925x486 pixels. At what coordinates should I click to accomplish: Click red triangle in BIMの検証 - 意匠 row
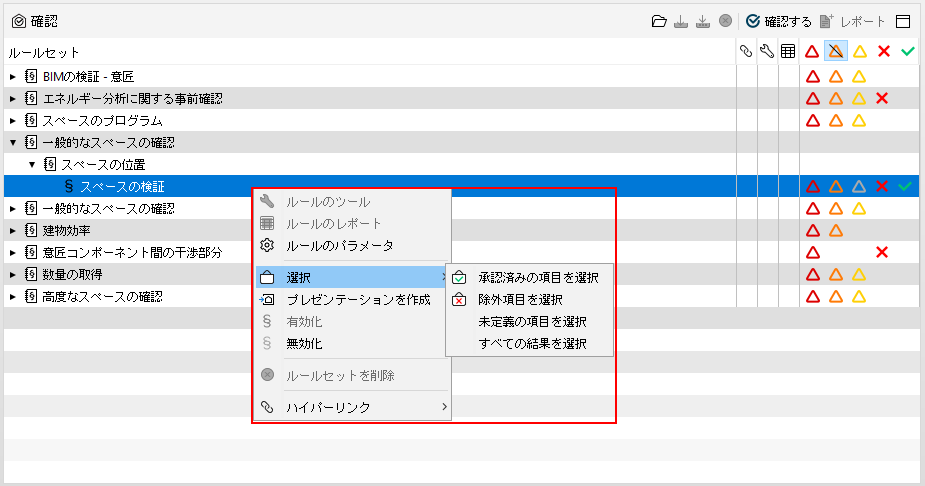[x=813, y=77]
